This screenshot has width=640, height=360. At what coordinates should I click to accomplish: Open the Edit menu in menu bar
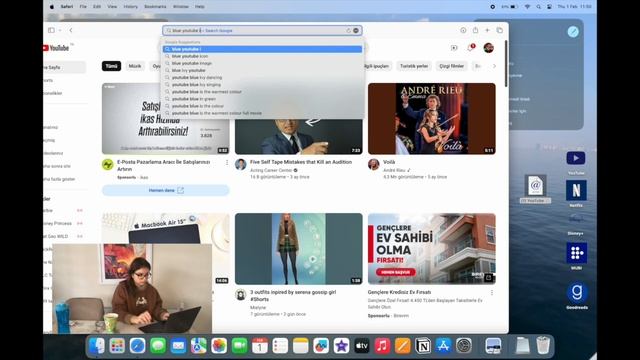tap(97, 7)
